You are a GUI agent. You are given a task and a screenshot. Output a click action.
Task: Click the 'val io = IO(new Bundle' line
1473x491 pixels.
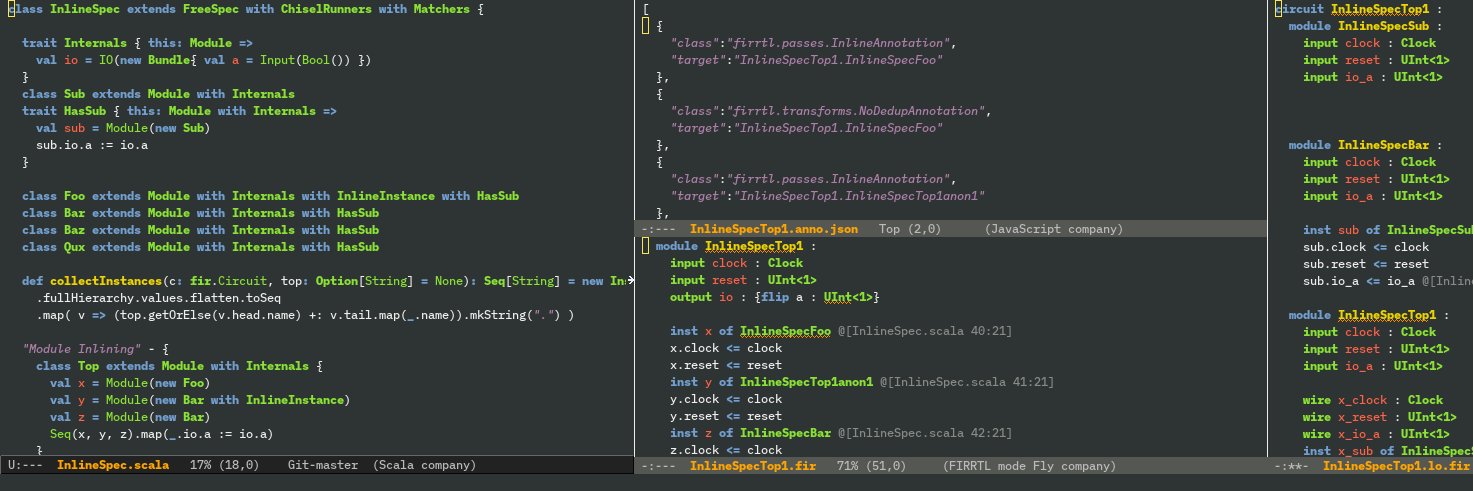click(x=203, y=60)
